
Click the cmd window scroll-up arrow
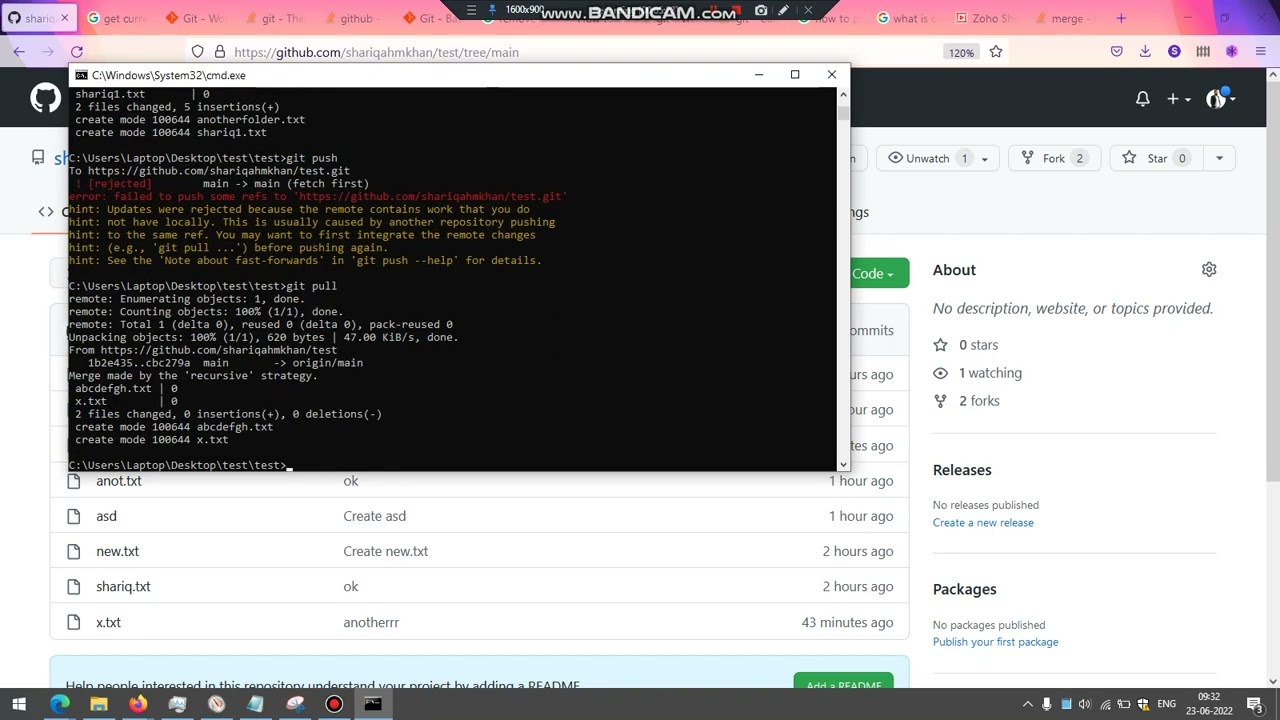pyautogui.click(x=843, y=94)
